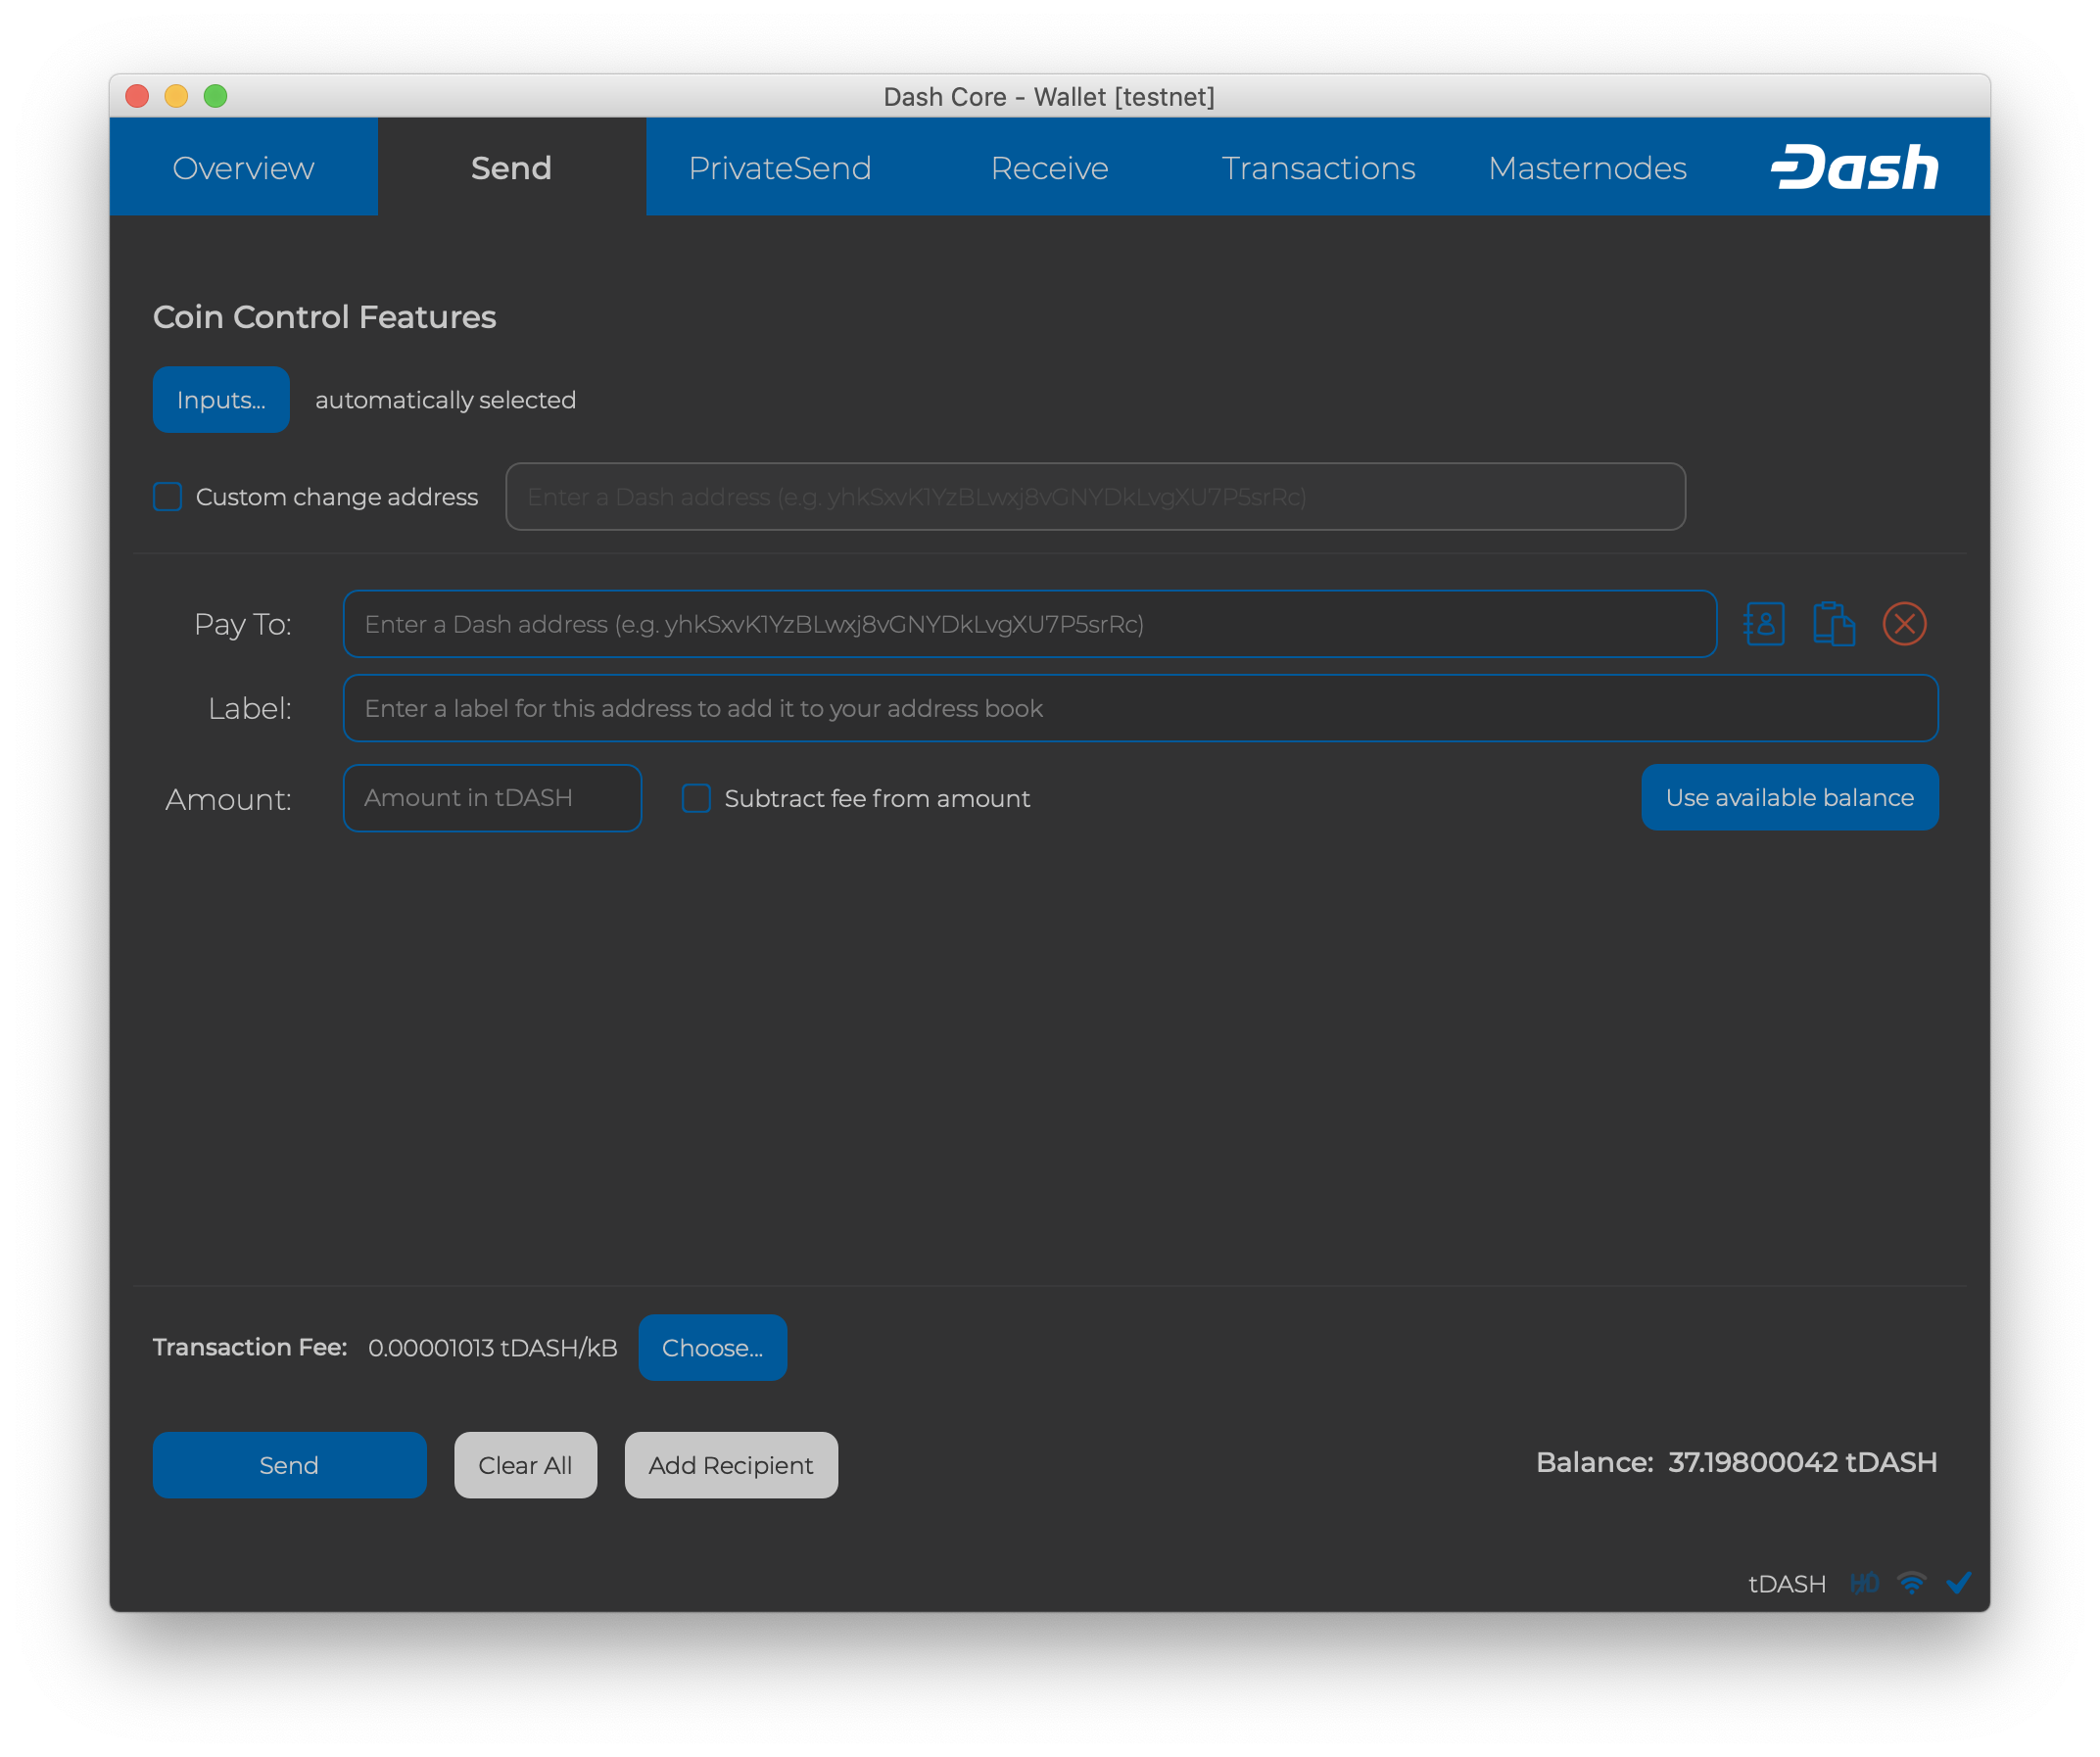Image resolution: width=2100 pixels, height=1757 pixels.
Task: Click the Add Recipient button
Action: click(x=731, y=1465)
